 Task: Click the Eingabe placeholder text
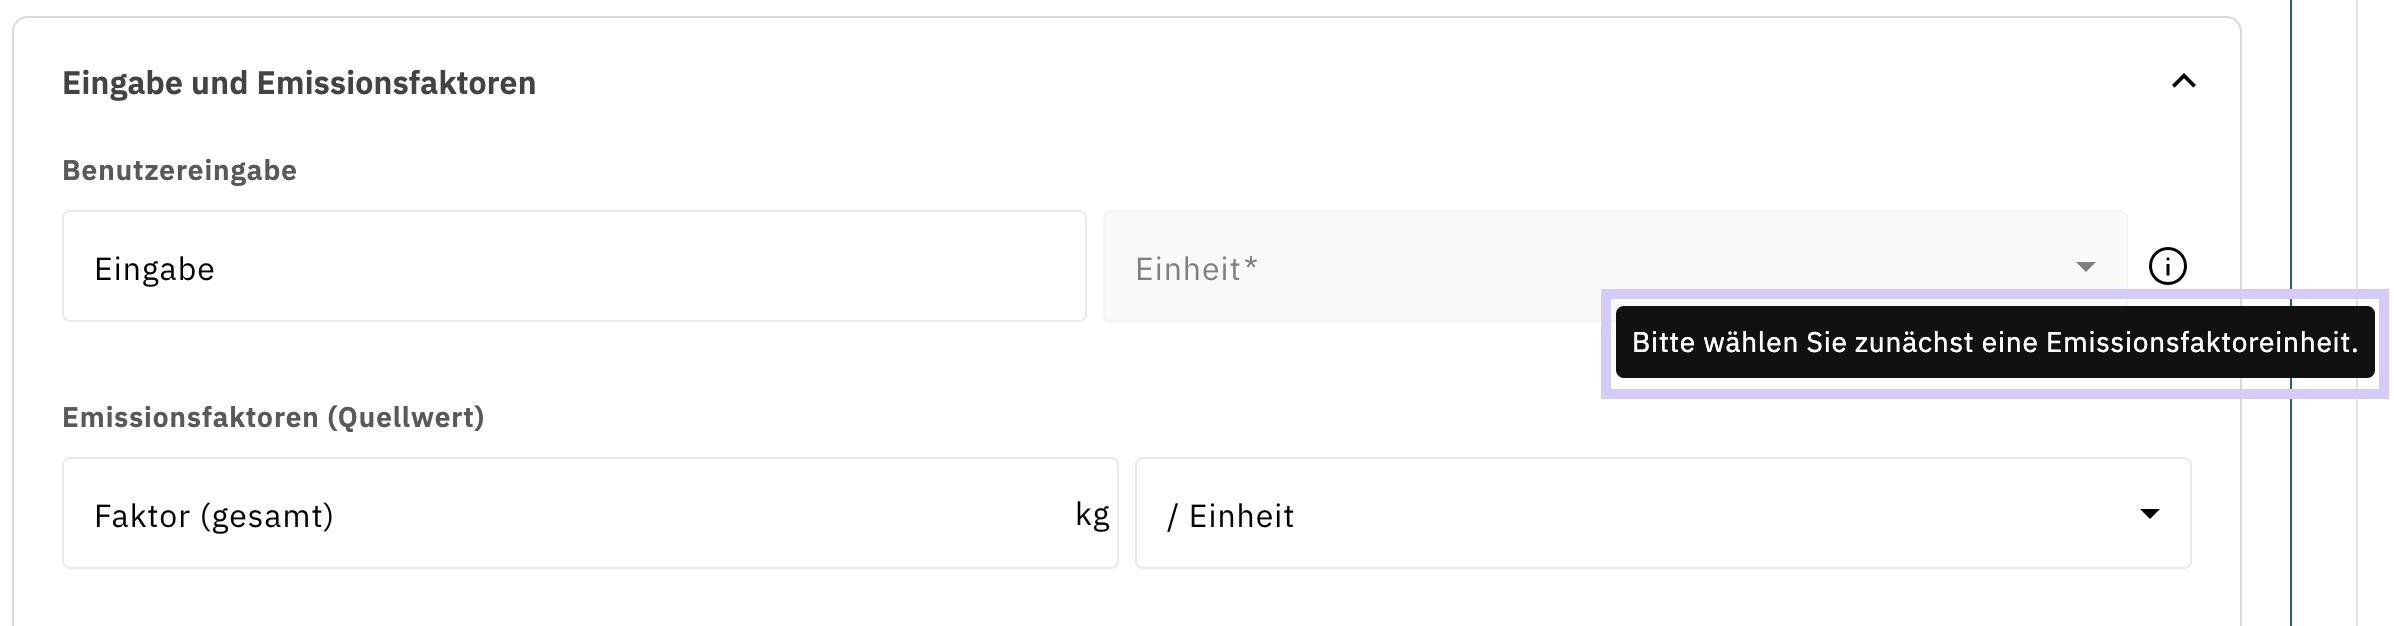(x=154, y=269)
